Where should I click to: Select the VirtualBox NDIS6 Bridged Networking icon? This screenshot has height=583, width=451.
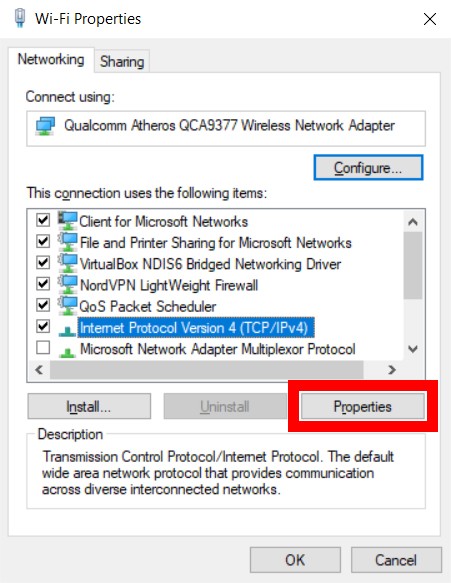pyautogui.click(x=68, y=264)
